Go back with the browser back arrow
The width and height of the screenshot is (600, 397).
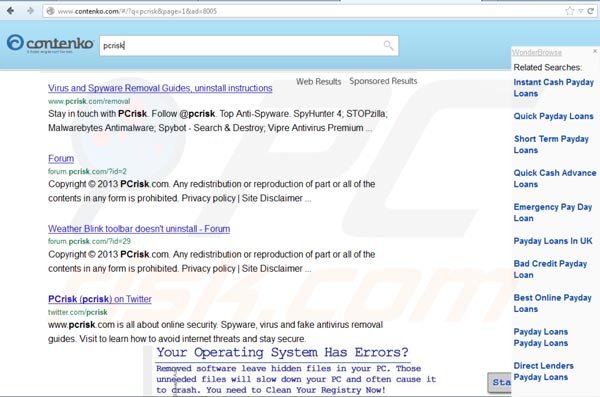tap(10, 11)
